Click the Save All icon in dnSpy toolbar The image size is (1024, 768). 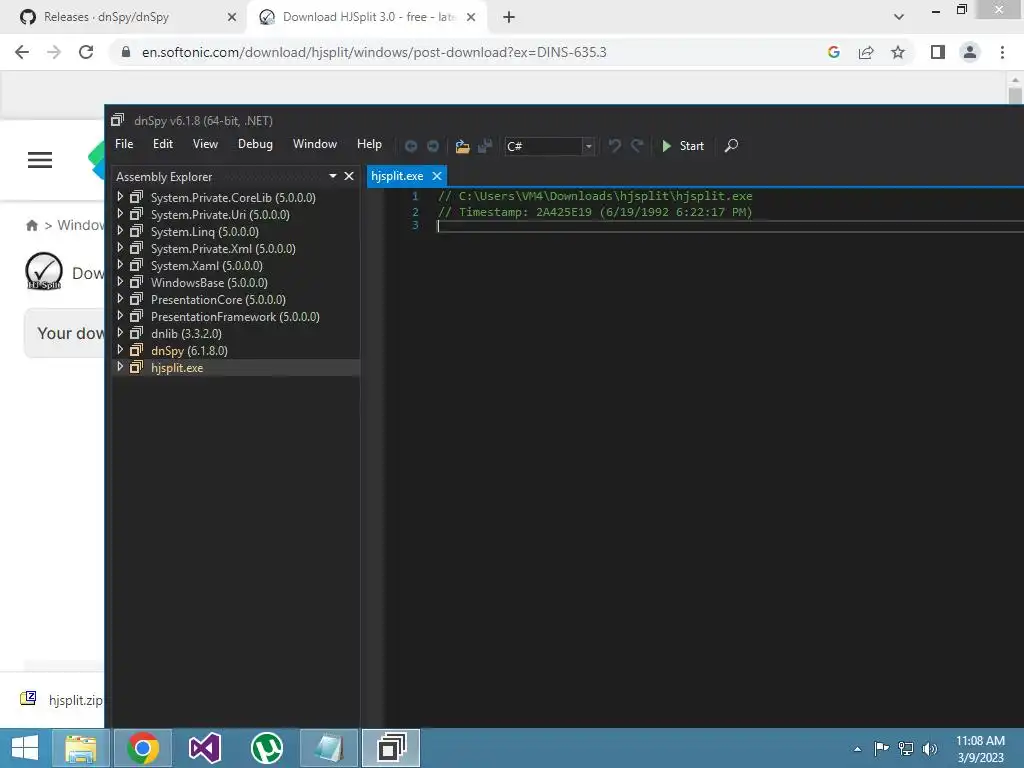tap(485, 146)
